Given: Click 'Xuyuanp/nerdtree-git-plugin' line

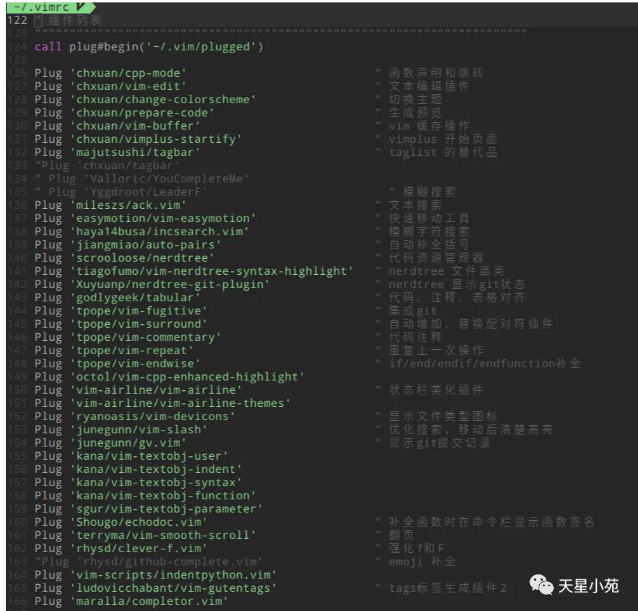Looking at the screenshot, I should (152, 284).
